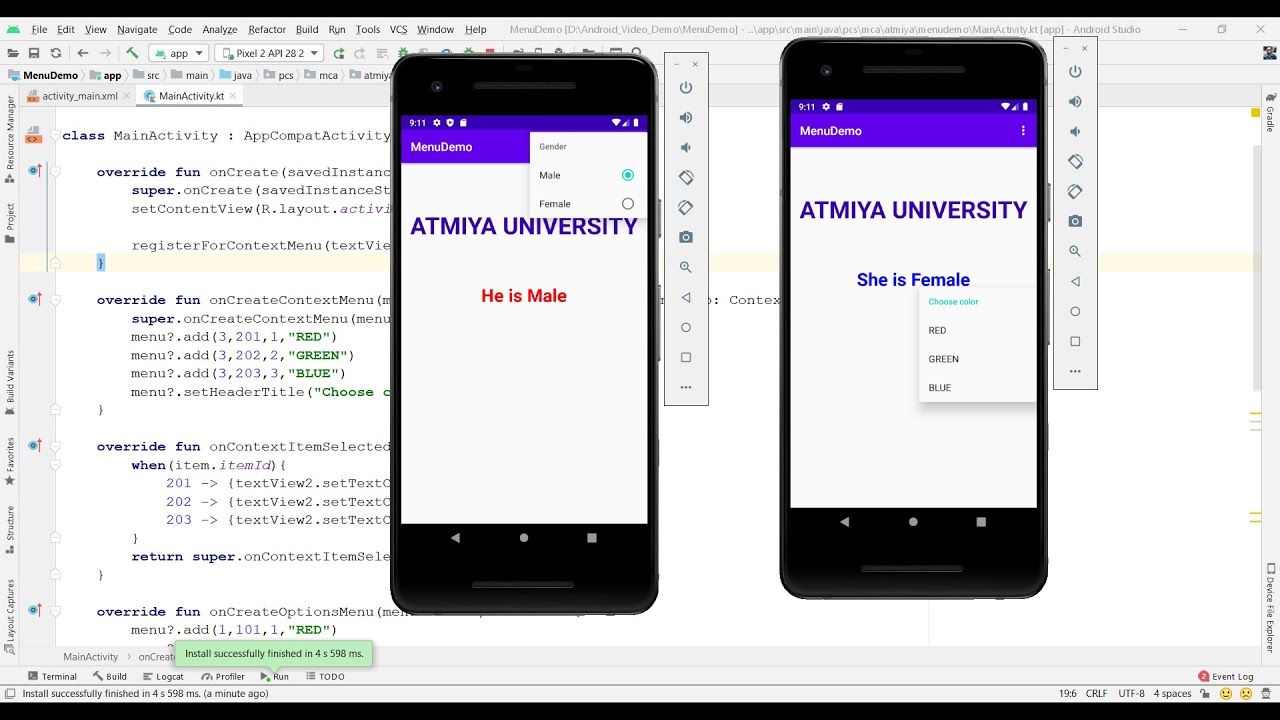
Task: Power button on the She is Female emulator
Action: [x=1075, y=72]
